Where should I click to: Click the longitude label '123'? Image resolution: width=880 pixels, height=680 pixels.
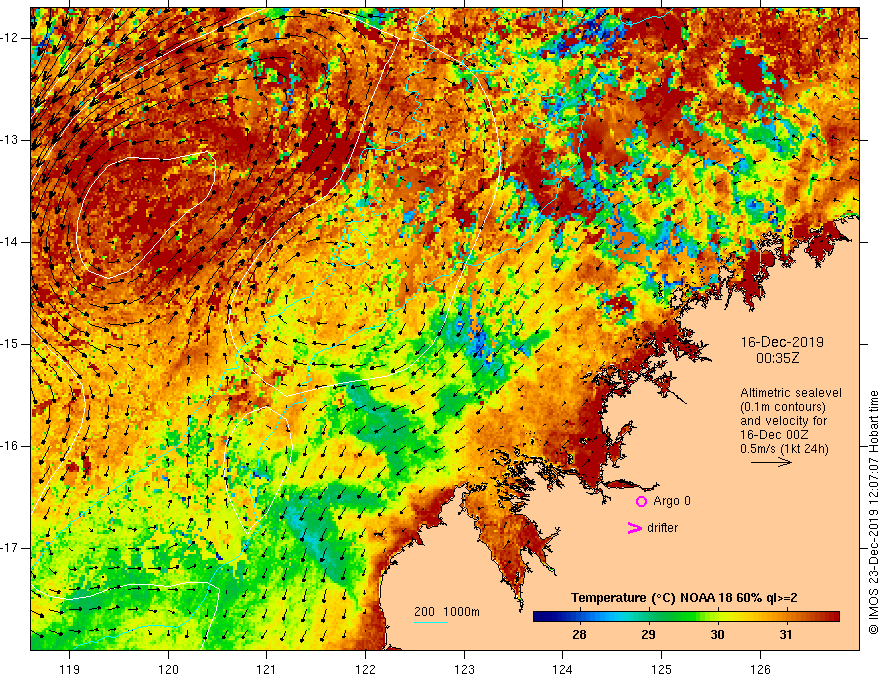pyautogui.click(x=464, y=669)
